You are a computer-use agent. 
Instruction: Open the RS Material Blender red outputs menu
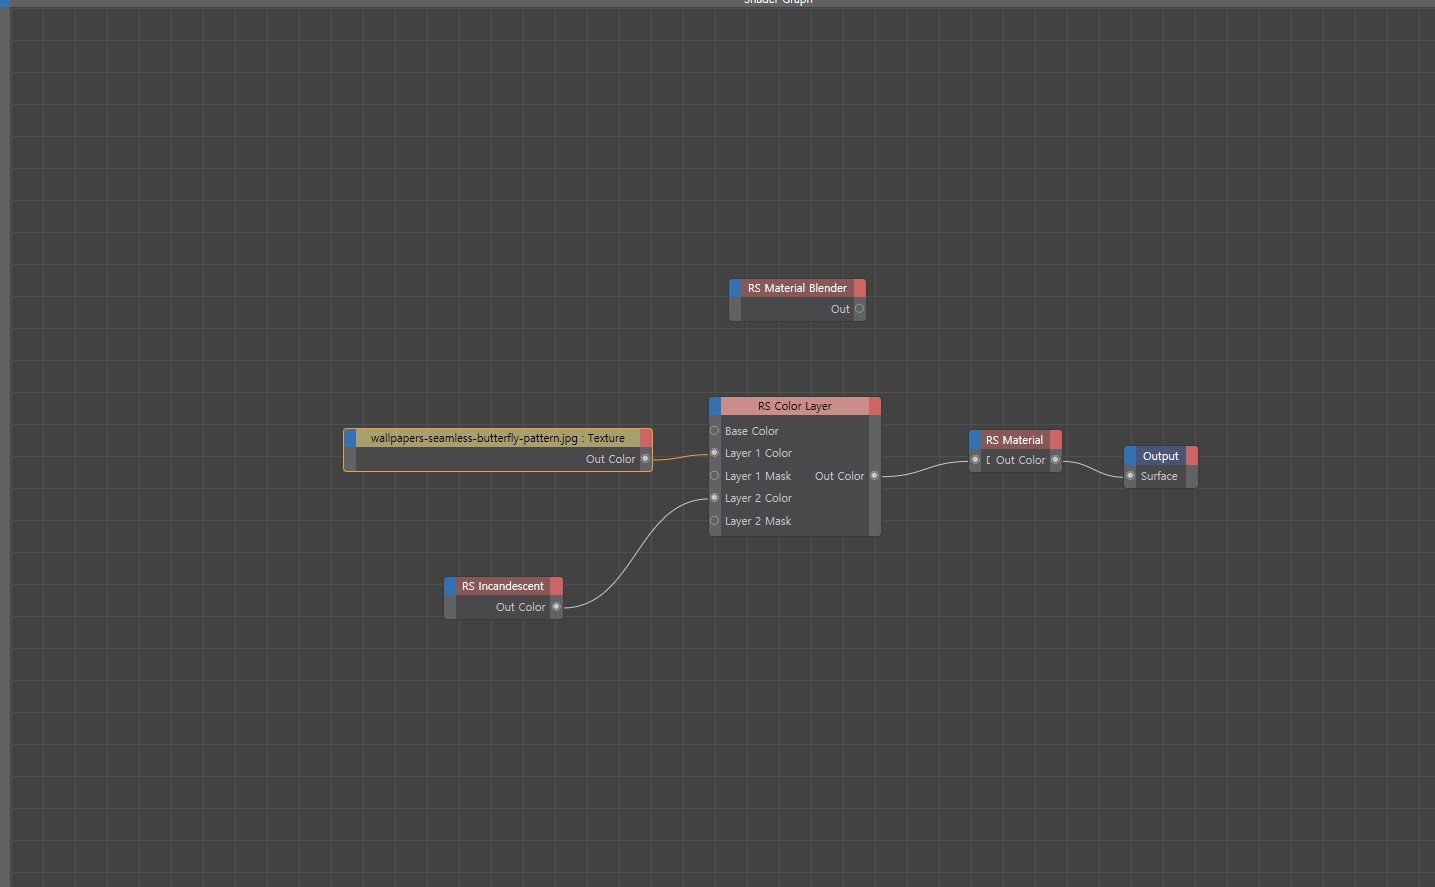860,288
